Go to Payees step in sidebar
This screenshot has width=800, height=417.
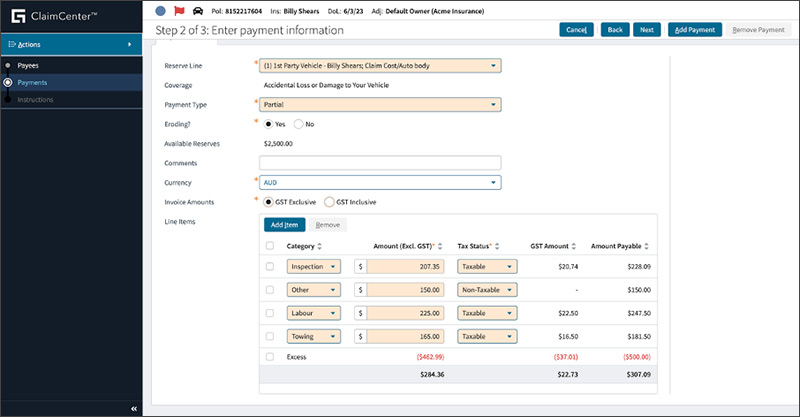point(28,65)
